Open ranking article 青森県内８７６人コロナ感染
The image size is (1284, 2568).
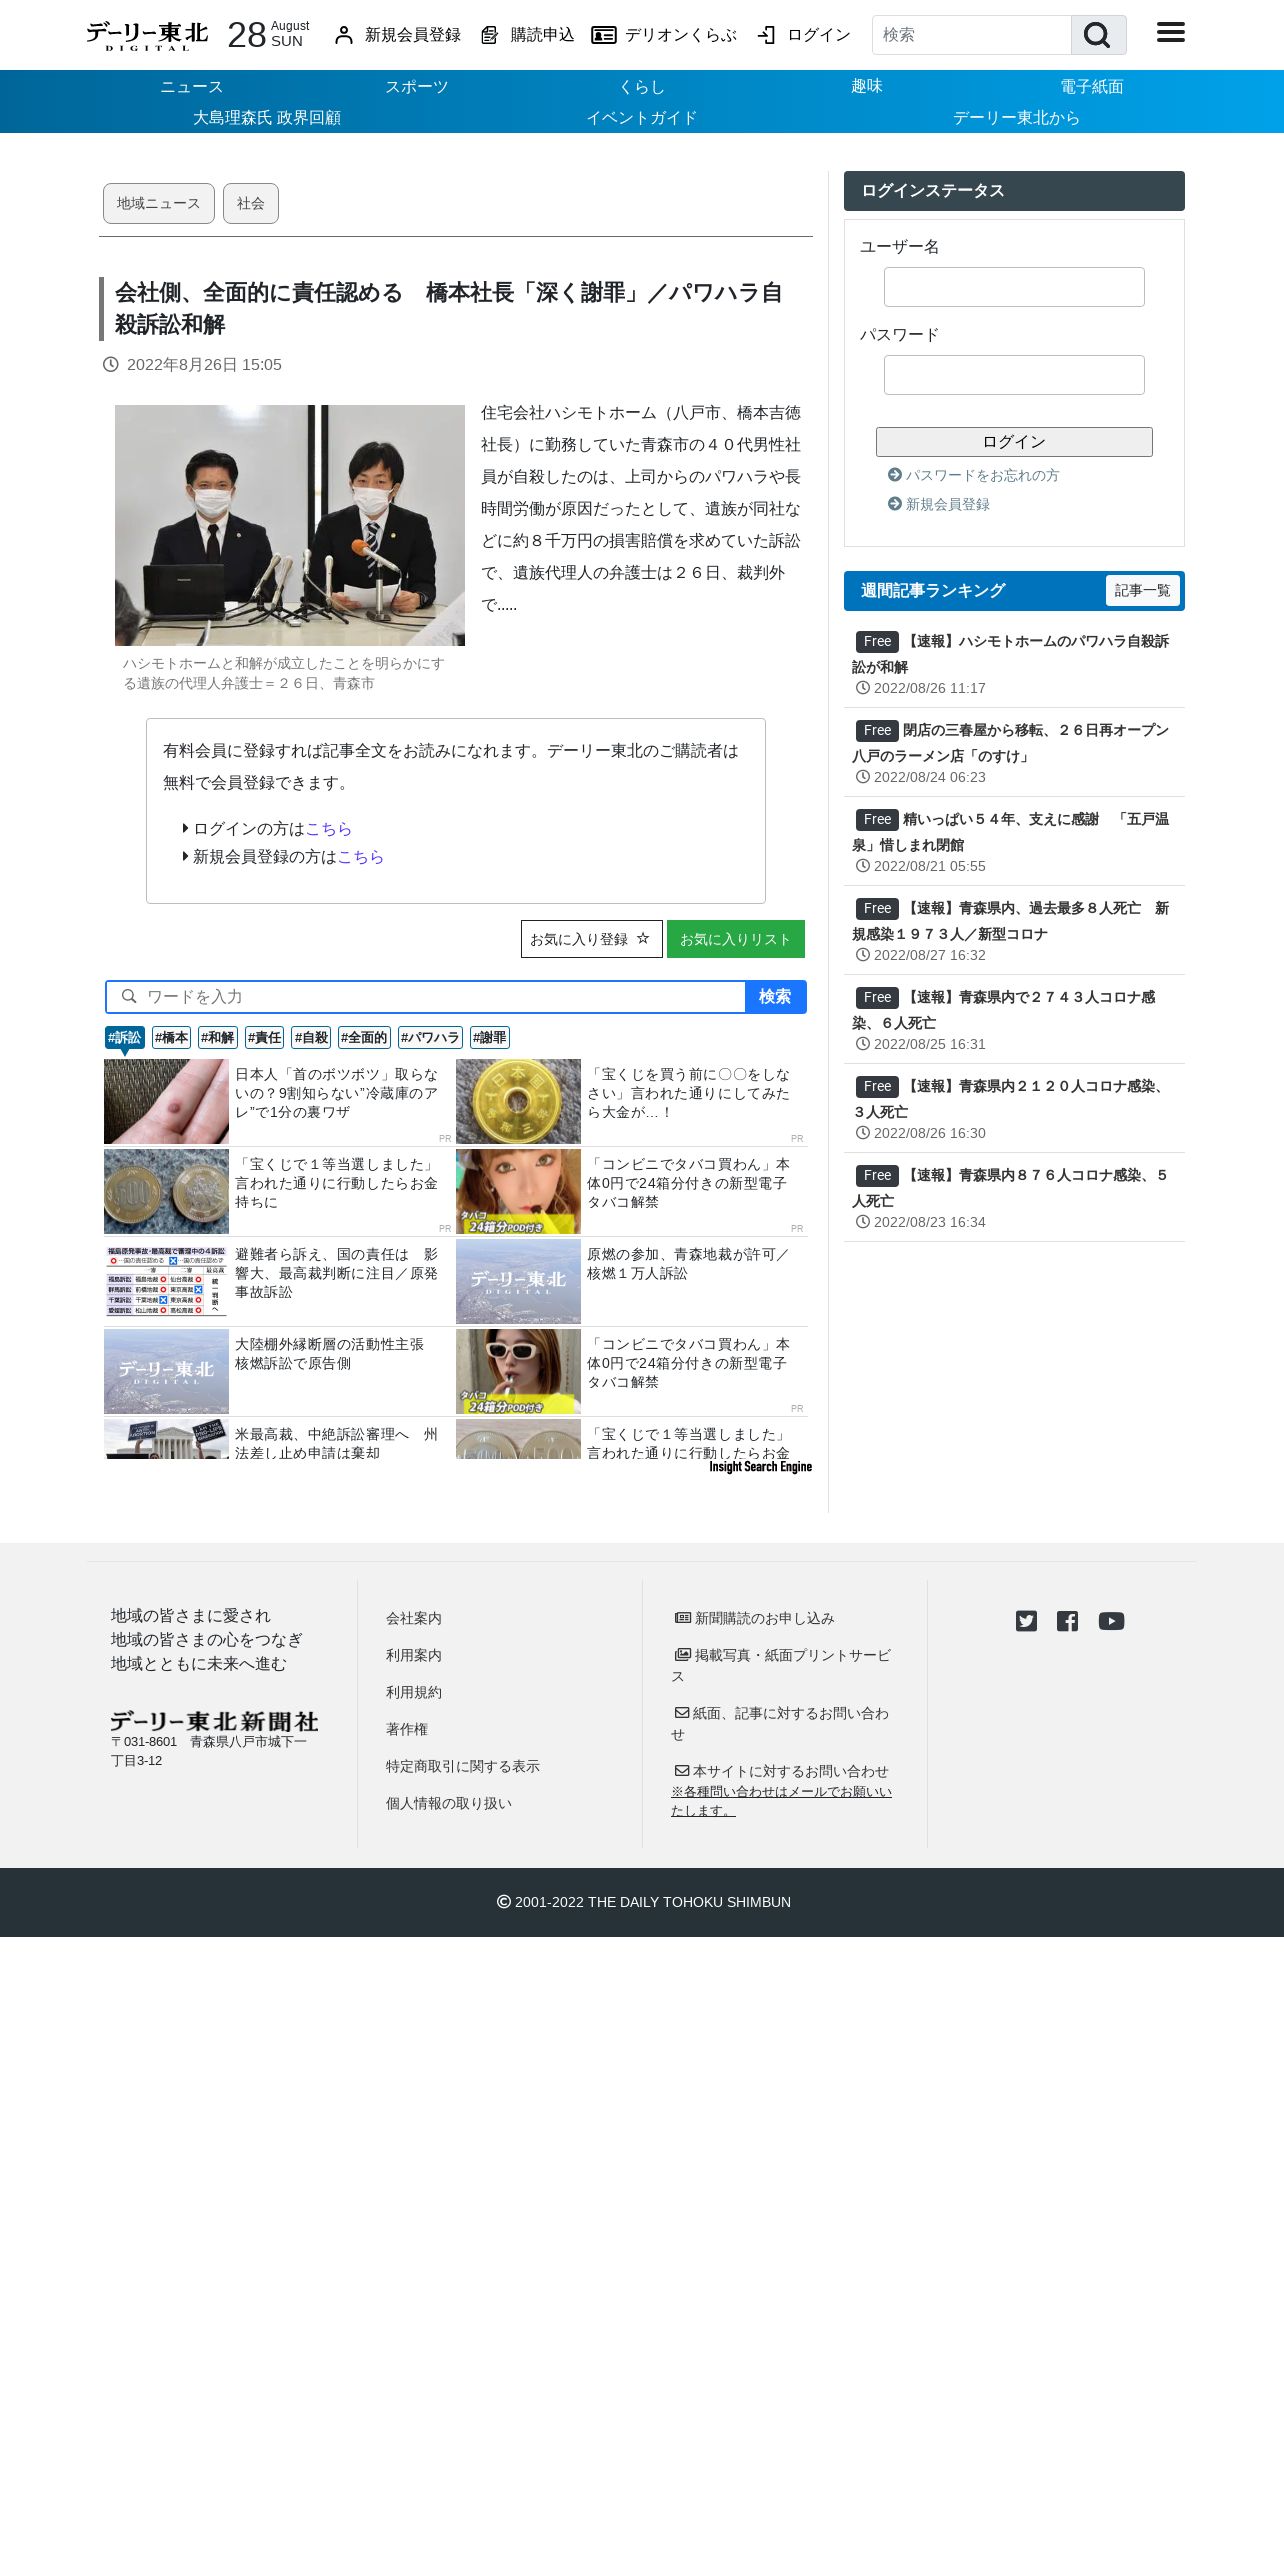(x=1010, y=1188)
